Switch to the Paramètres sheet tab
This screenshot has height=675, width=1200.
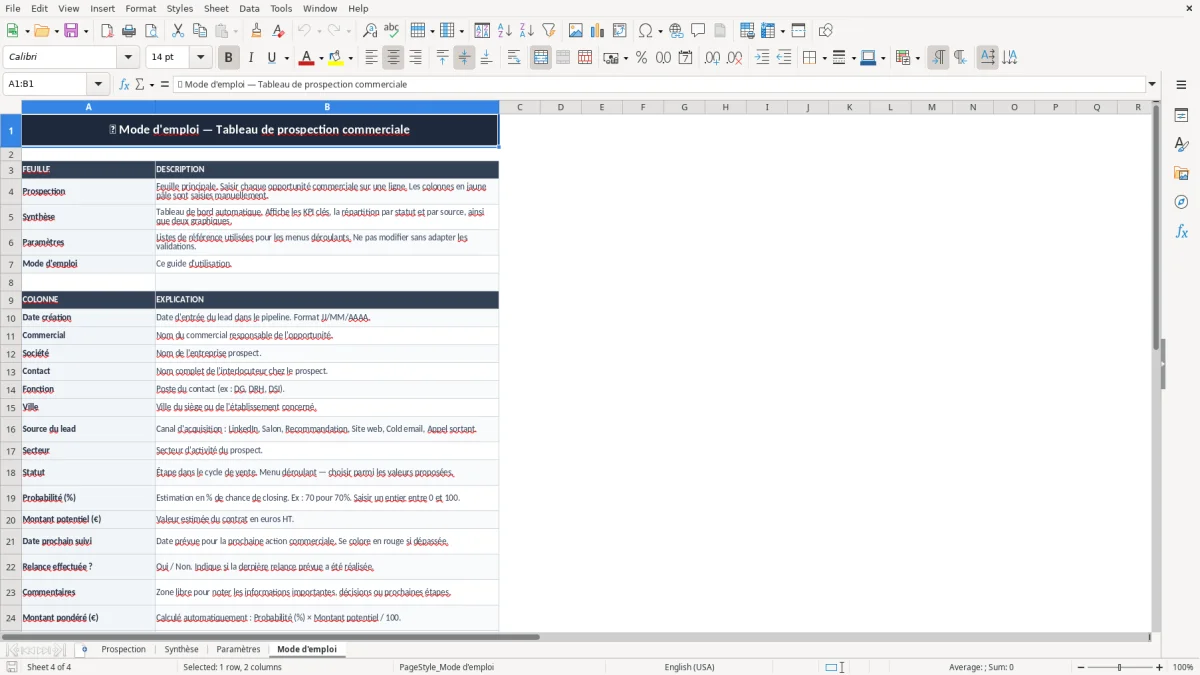pyautogui.click(x=238, y=649)
